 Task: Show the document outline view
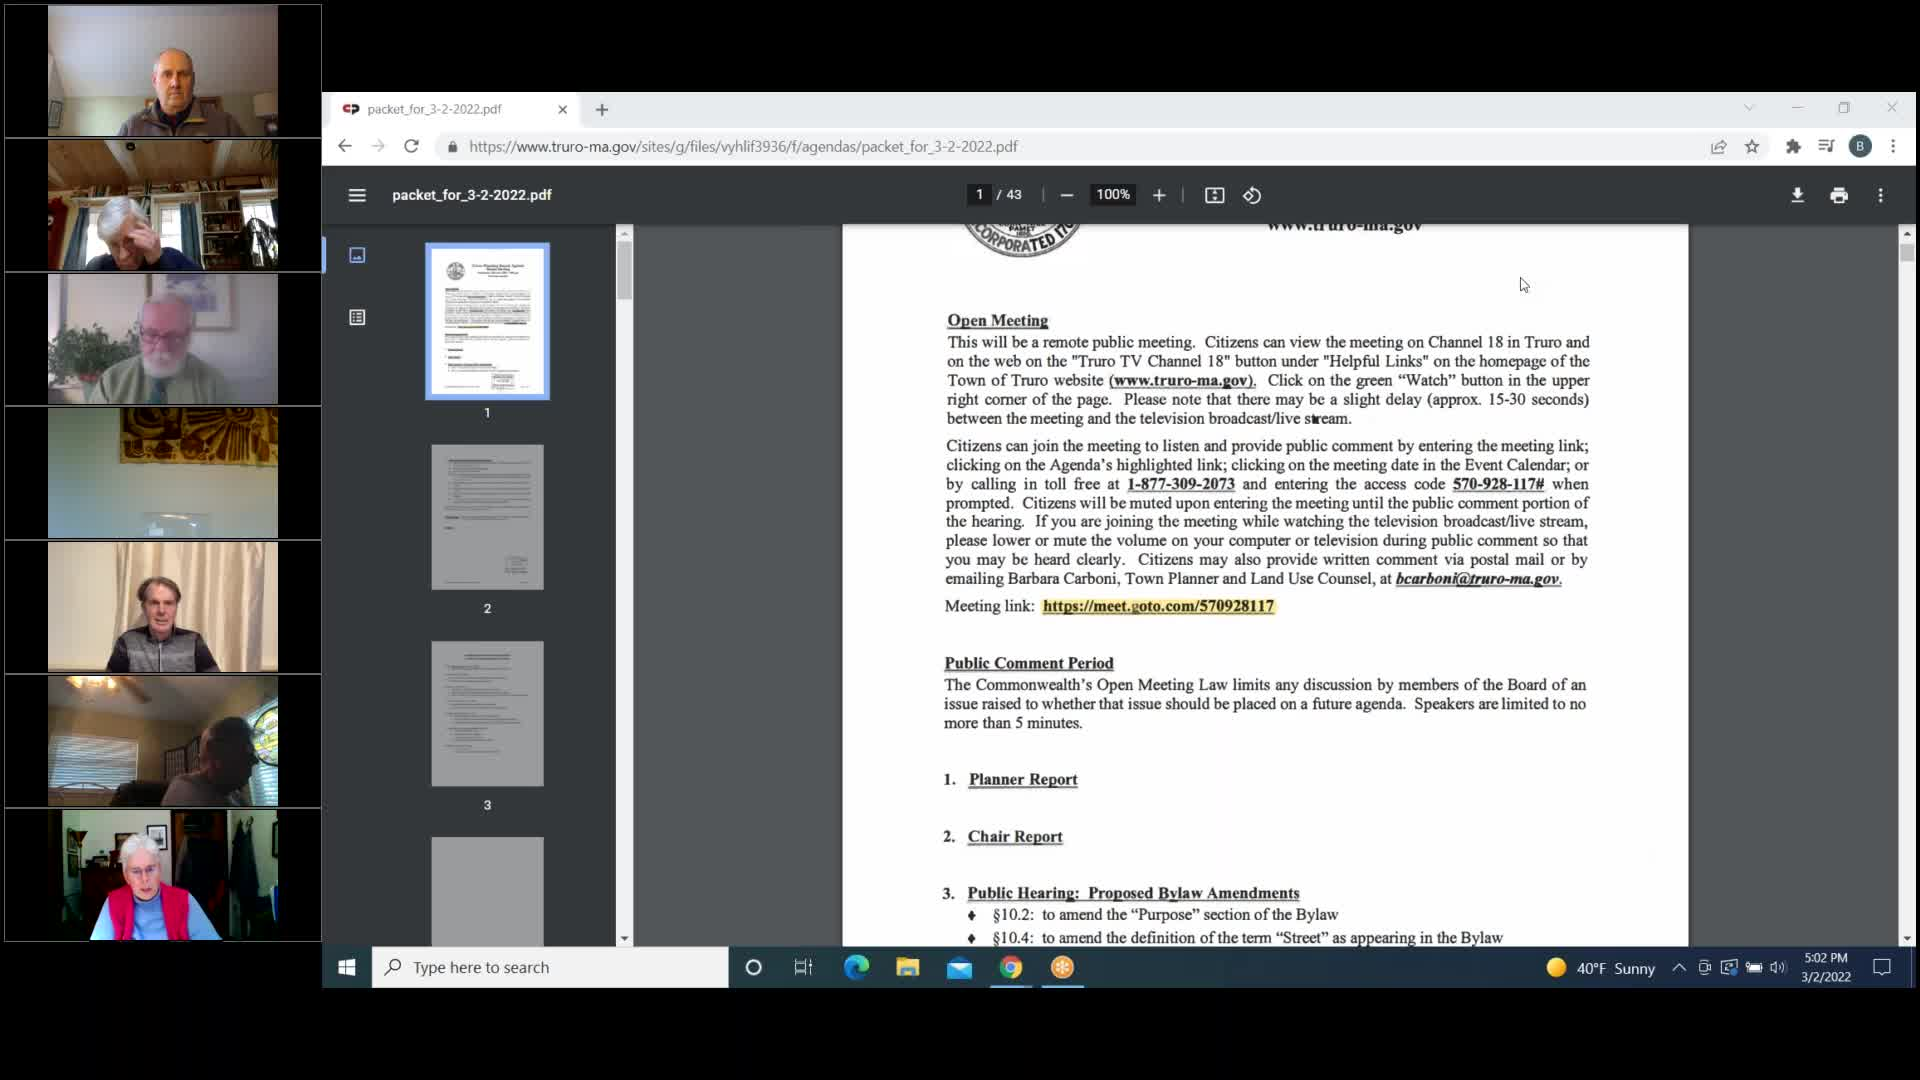(357, 317)
